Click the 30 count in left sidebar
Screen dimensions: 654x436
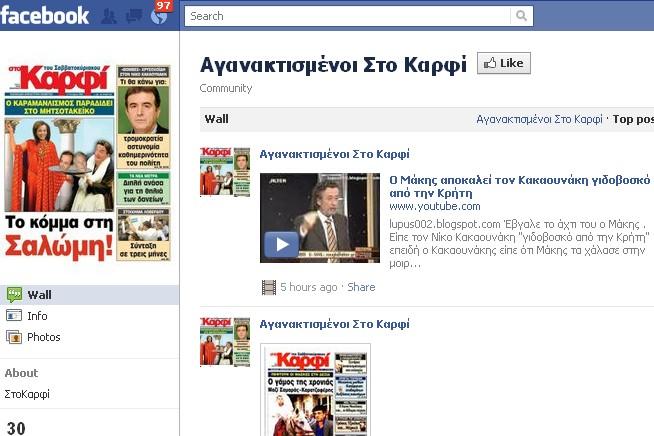tap(16, 429)
